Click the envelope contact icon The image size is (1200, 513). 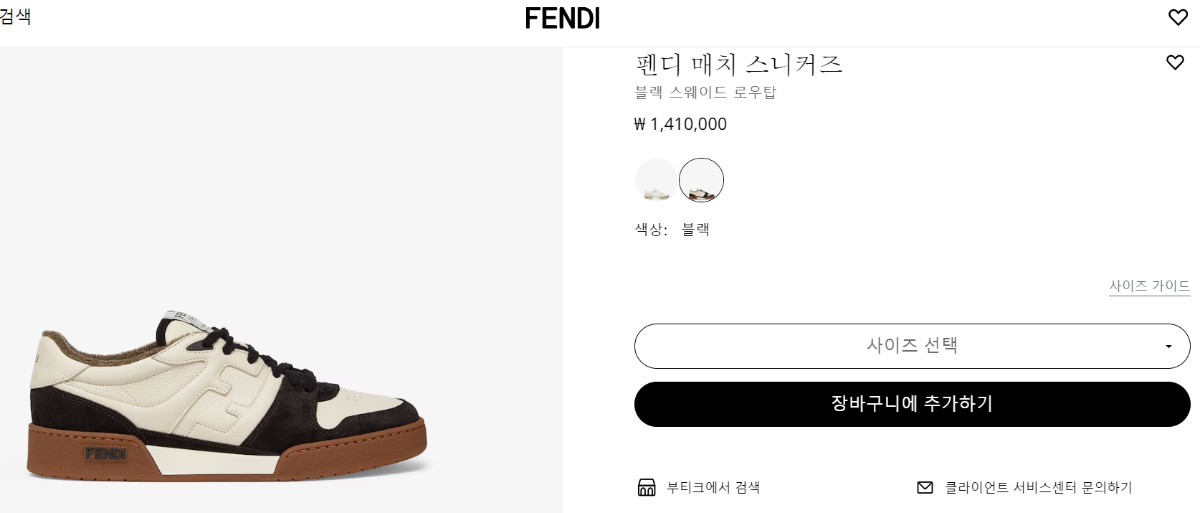[x=925, y=488]
